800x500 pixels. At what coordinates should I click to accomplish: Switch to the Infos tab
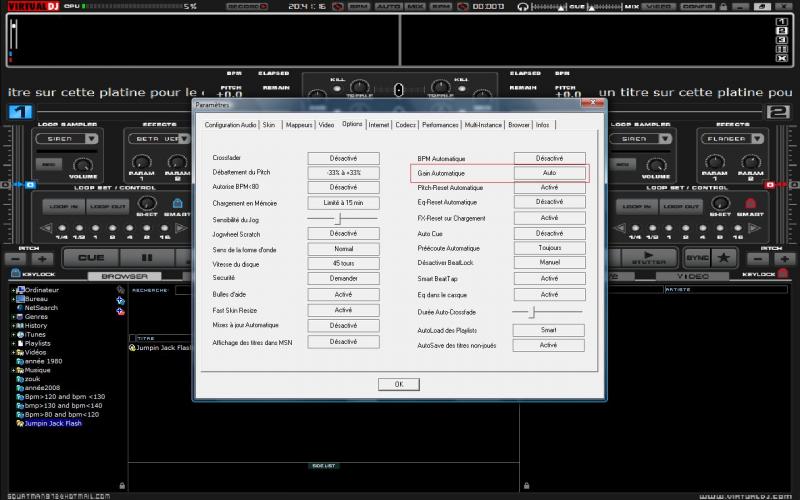(542, 124)
